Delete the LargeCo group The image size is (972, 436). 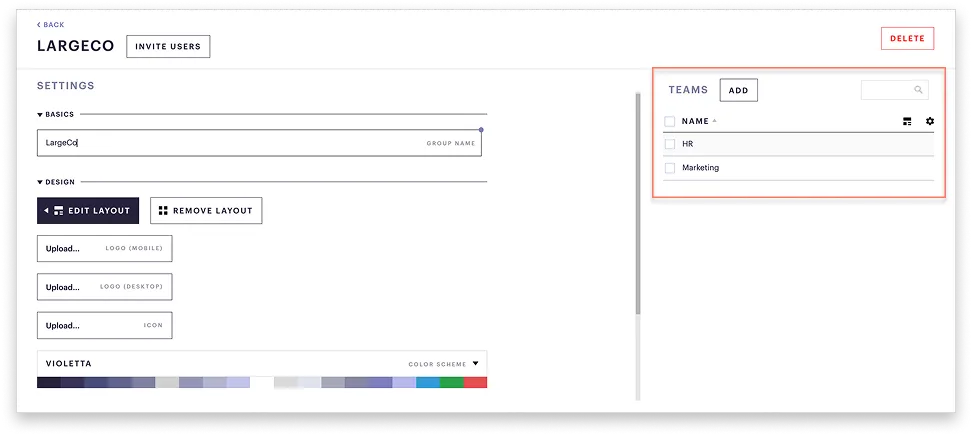coord(907,38)
